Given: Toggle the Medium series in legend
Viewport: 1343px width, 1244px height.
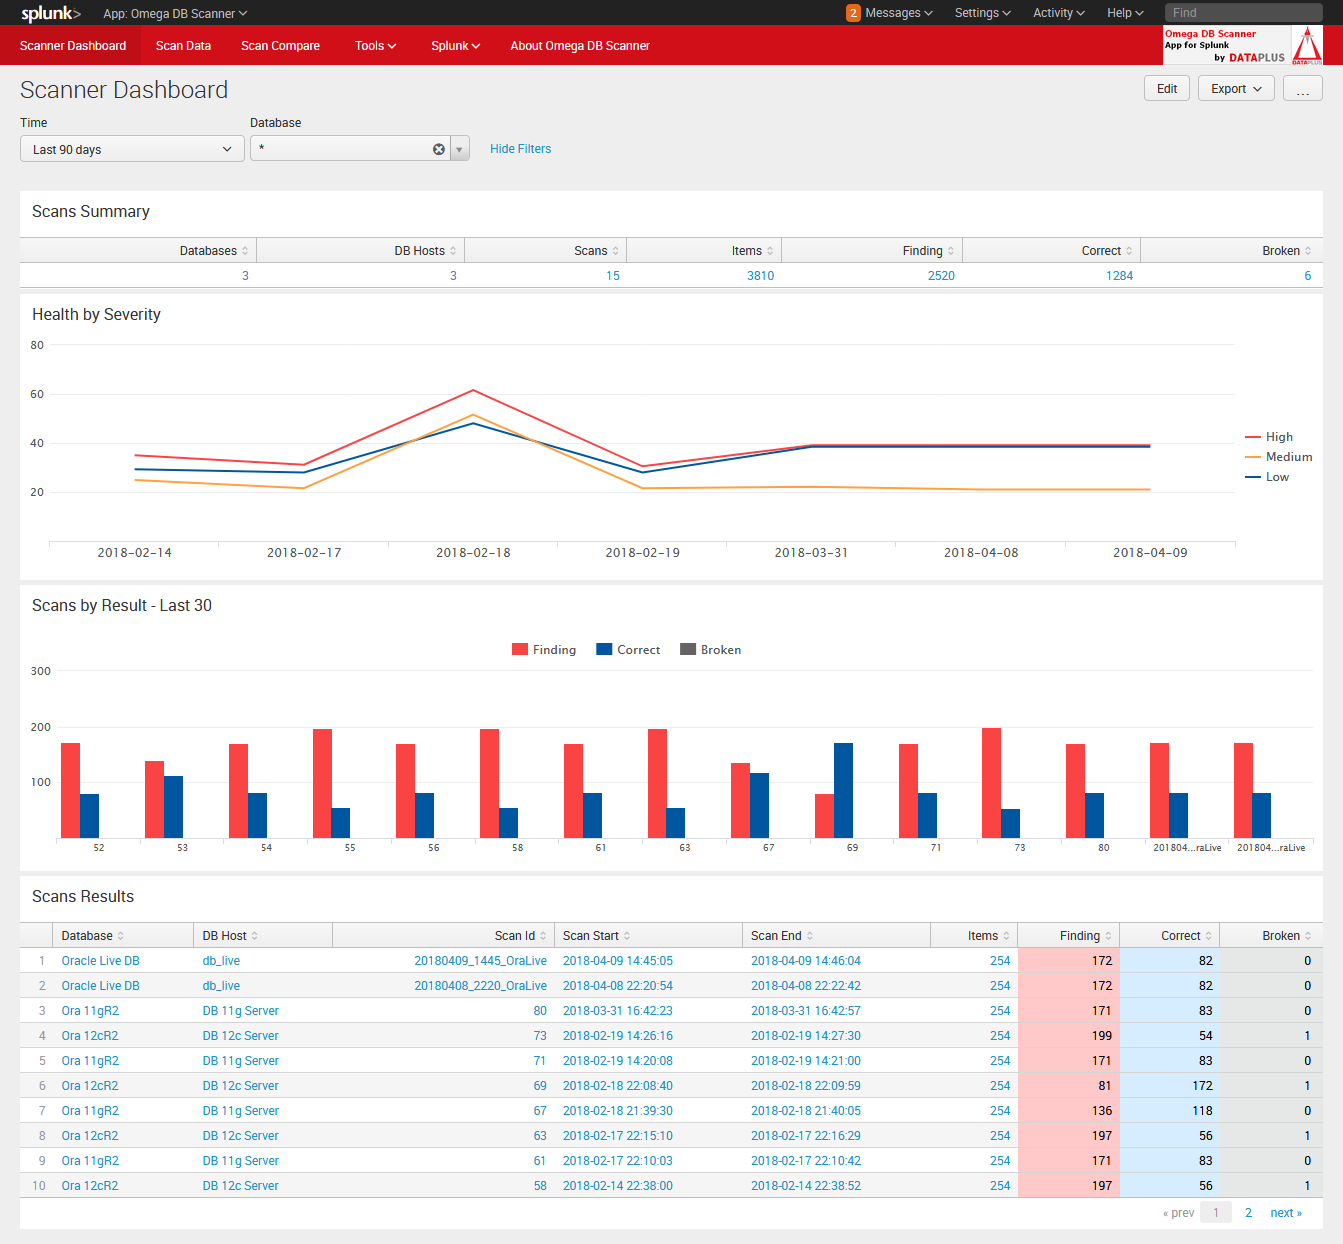Looking at the screenshot, I should 1288,457.
